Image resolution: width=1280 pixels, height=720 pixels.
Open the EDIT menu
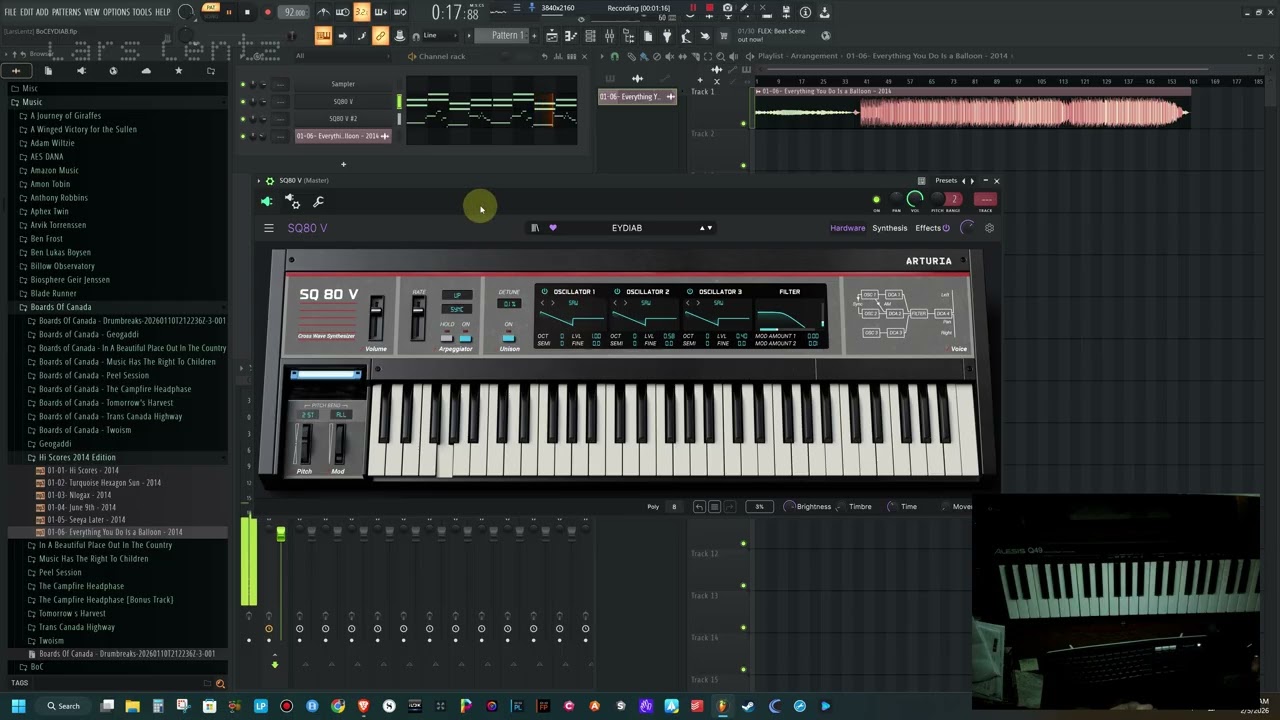tap(27, 12)
